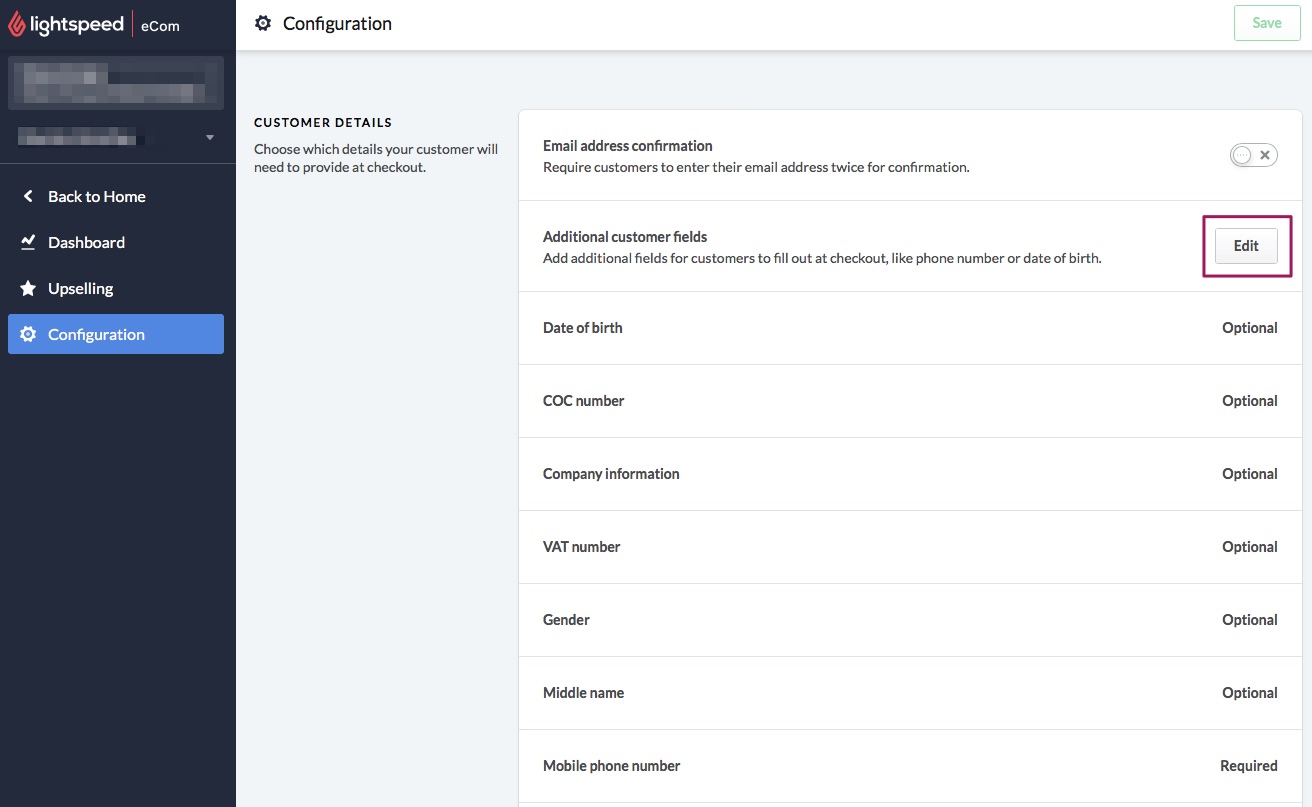
Task: Click Edit for Additional customer fields
Action: pyautogui.click(x=1246, y=246)
